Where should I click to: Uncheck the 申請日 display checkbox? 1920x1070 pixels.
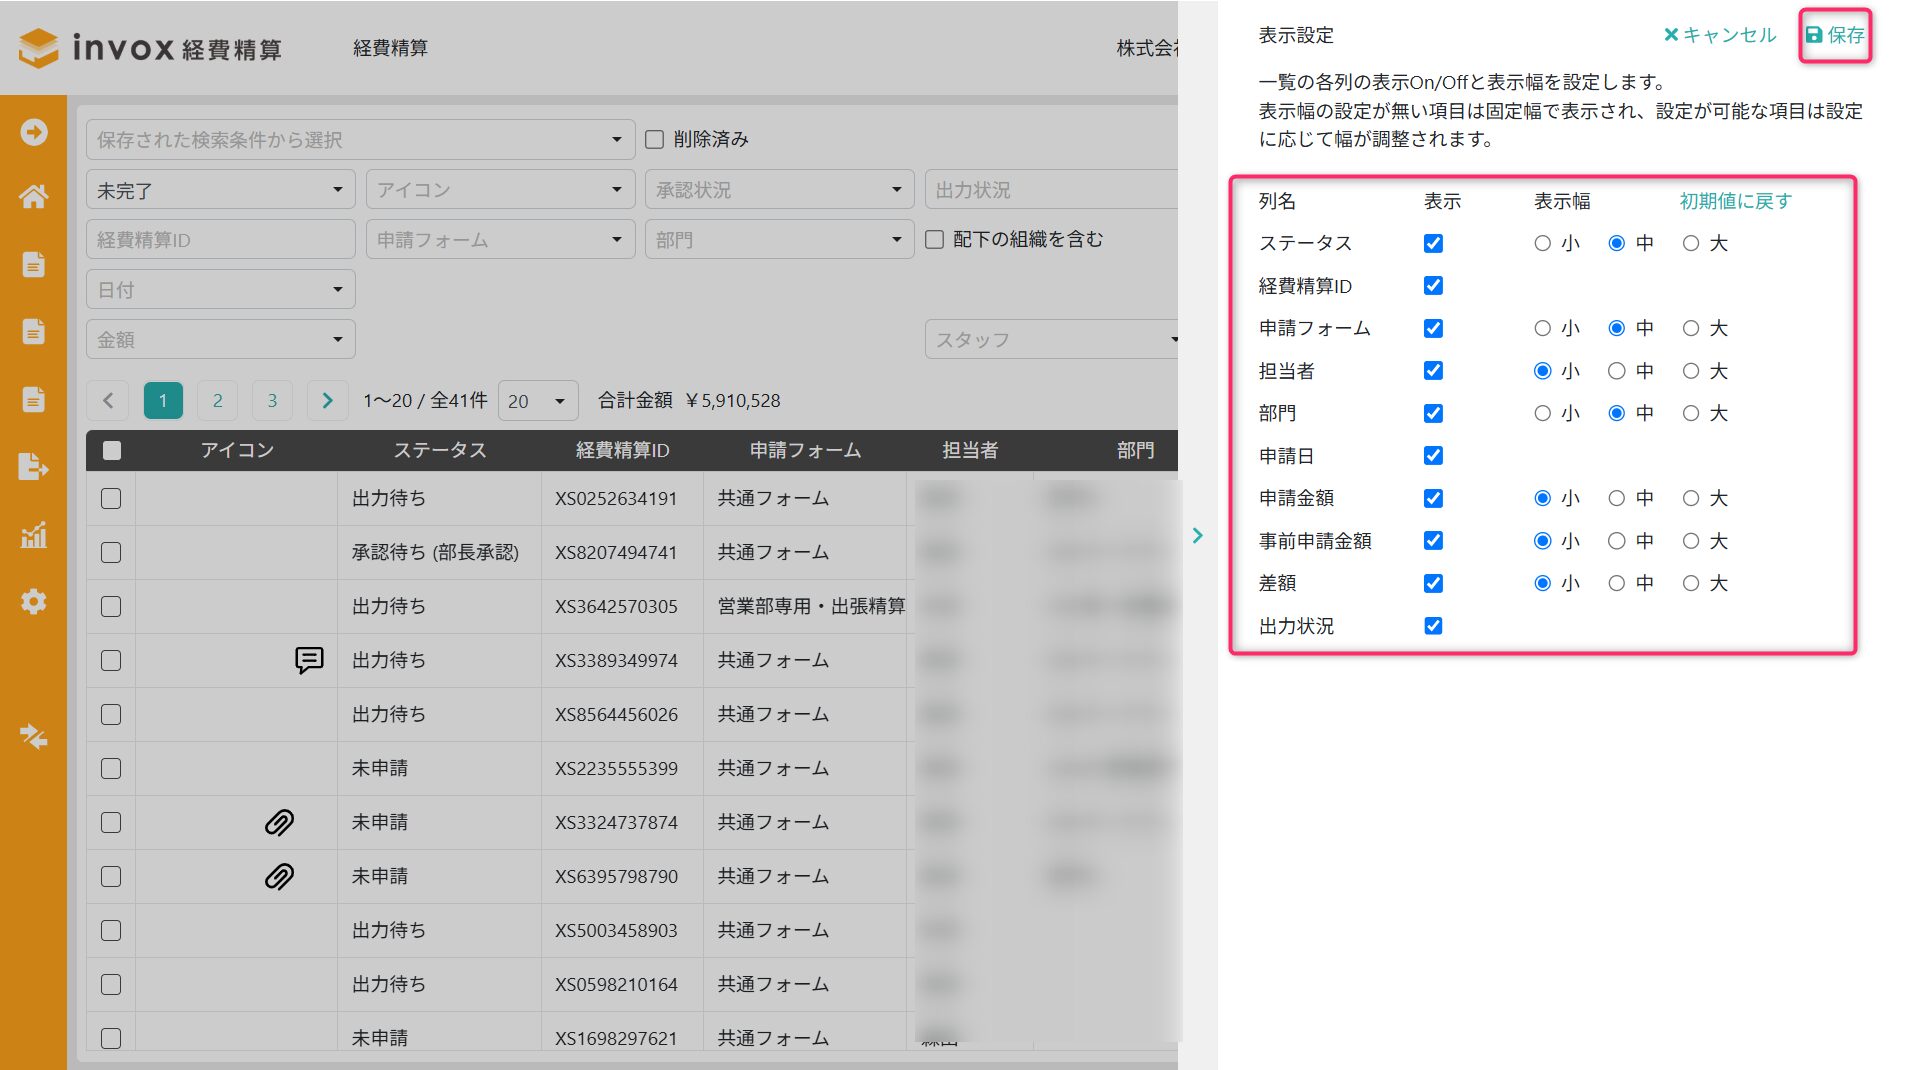(x=1433, y=456)
